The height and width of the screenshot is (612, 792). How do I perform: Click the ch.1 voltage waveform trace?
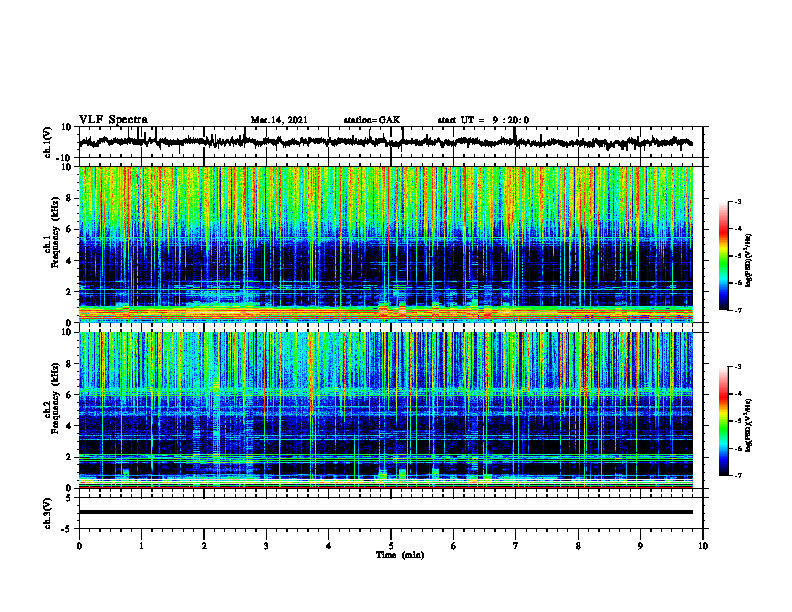pyautogui.click(x=385, y=142)
